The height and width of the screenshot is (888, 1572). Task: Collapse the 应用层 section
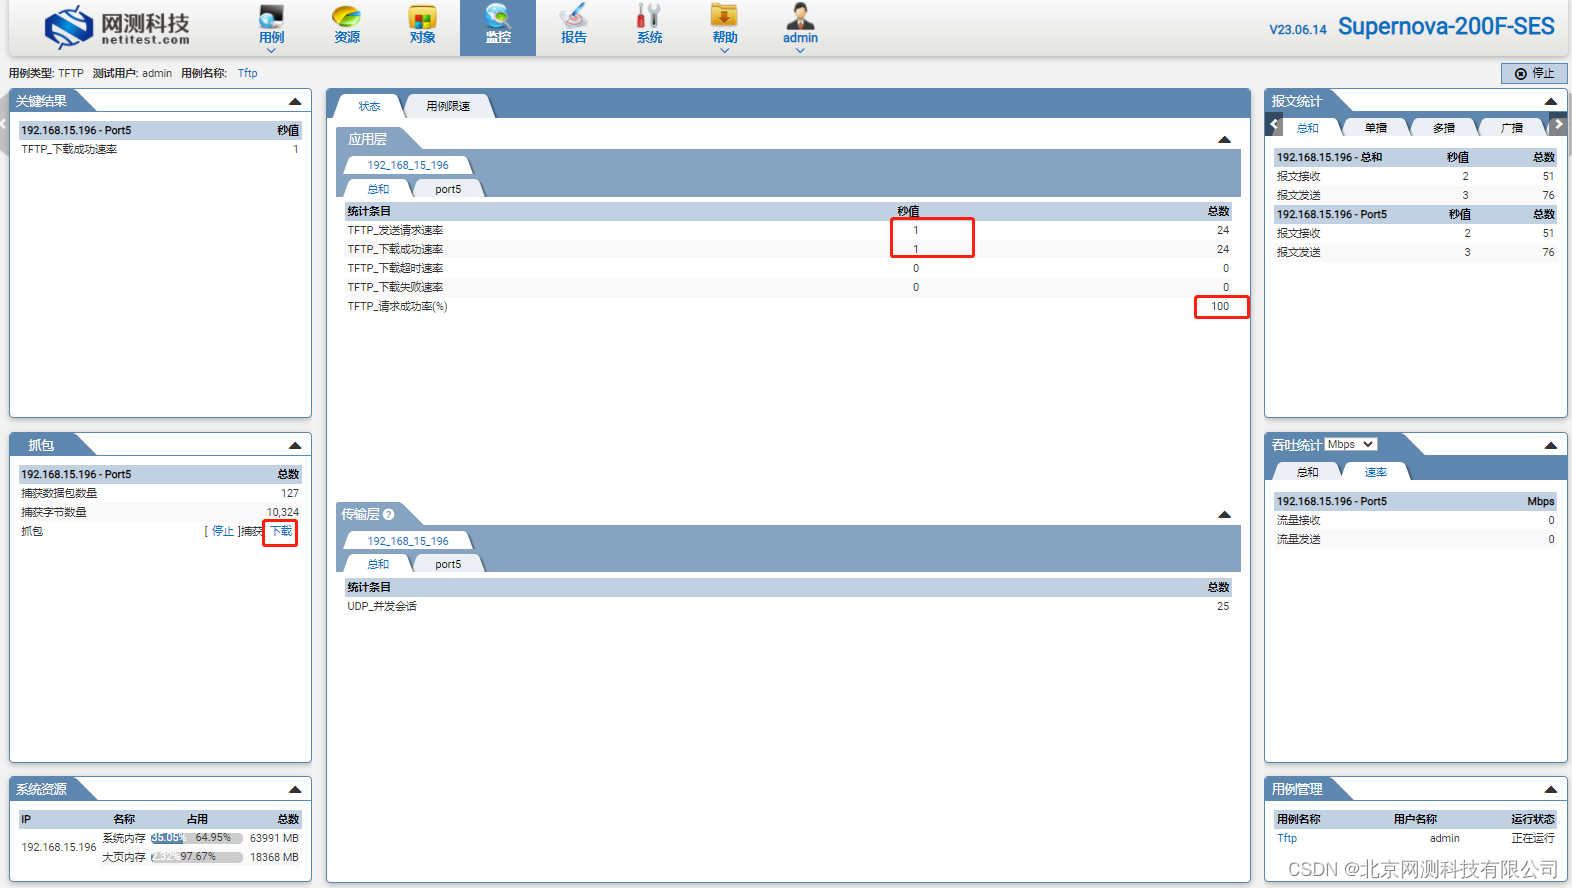coord(1224,139)
